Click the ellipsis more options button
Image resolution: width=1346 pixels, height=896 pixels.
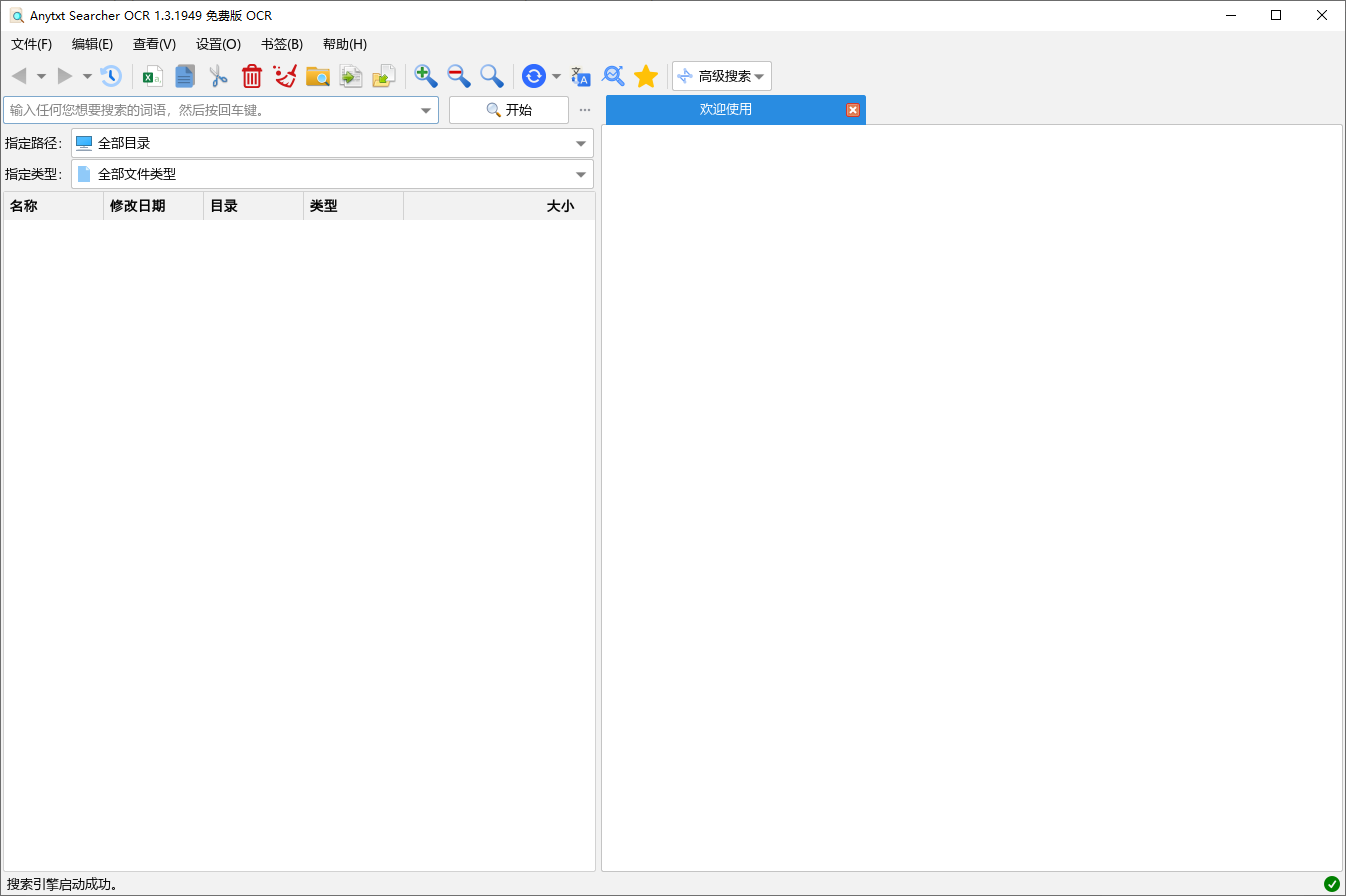click(585, 110)
